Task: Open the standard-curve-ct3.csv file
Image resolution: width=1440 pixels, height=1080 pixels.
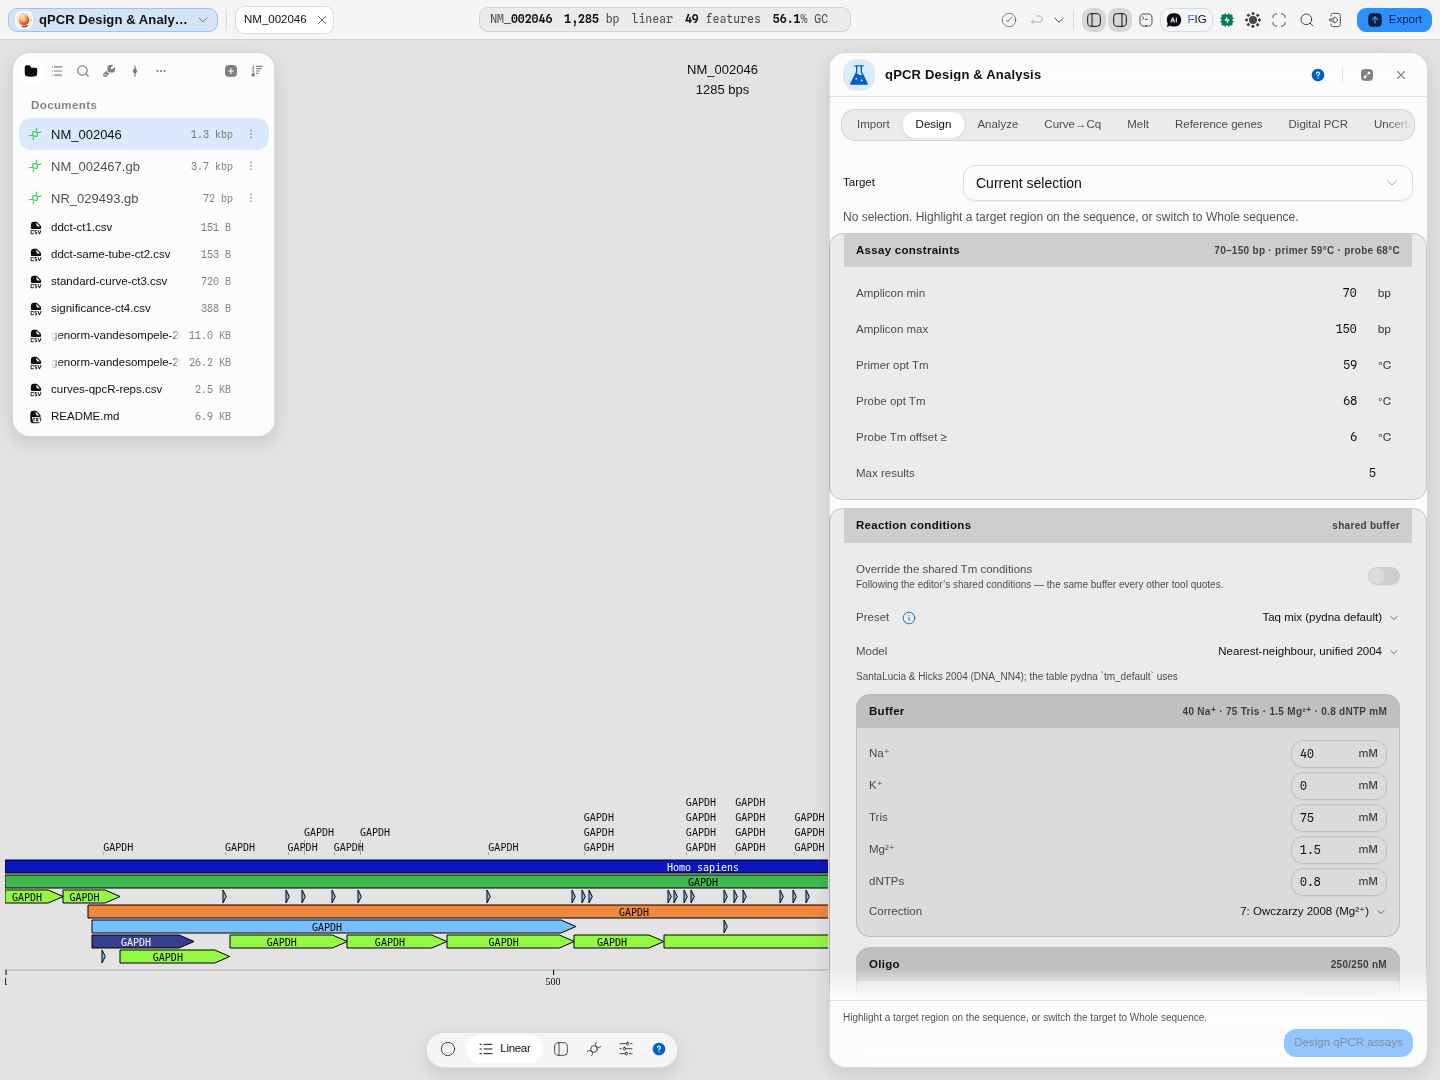Action: click(x=144, y=282)
